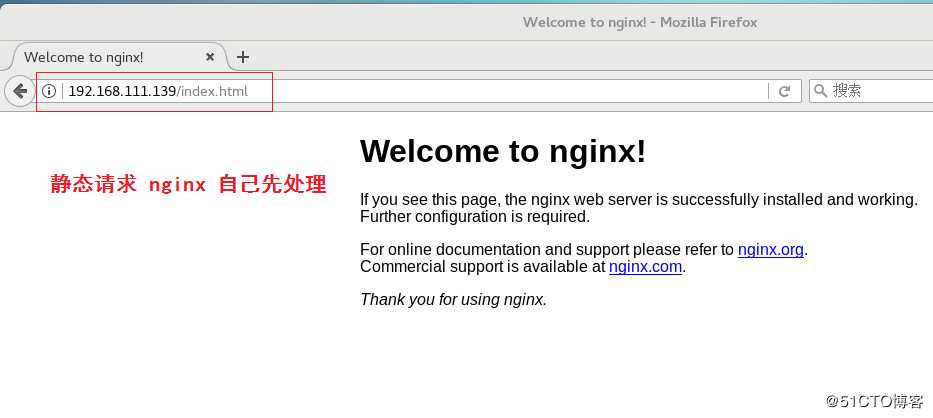Close the Welcome to nginx! tab
Viewport: 933px width, 418px height.
209,57
